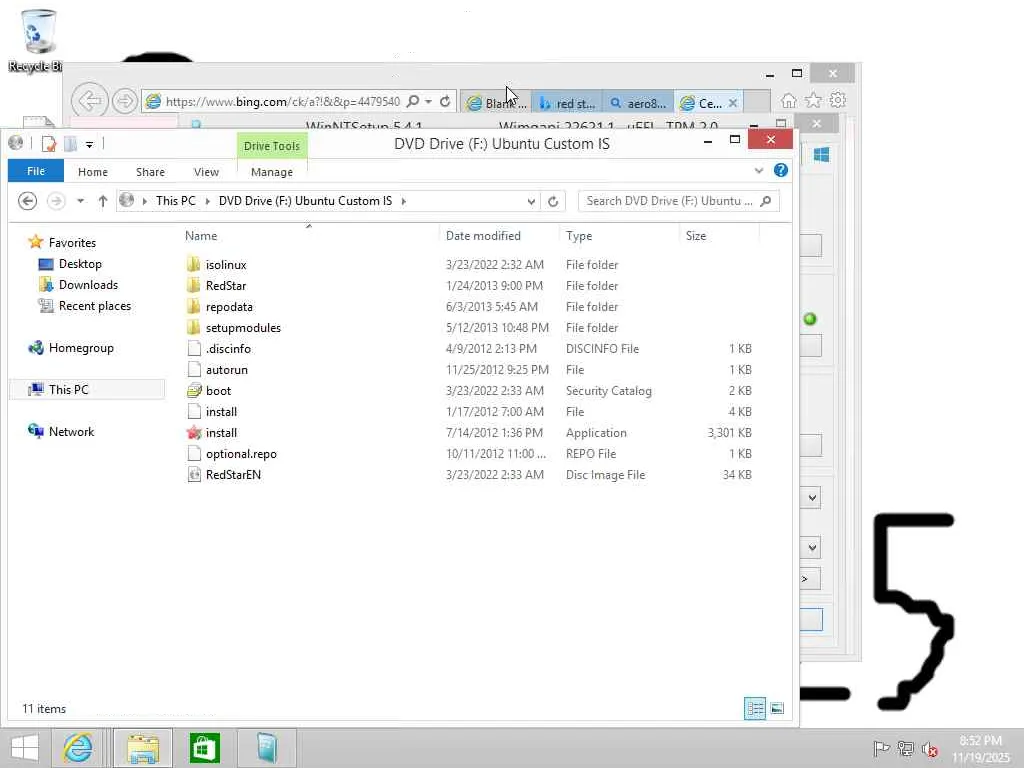Select boot security catalog file
Viewport: 1024px width, 768px height.
tap(218, 391)
